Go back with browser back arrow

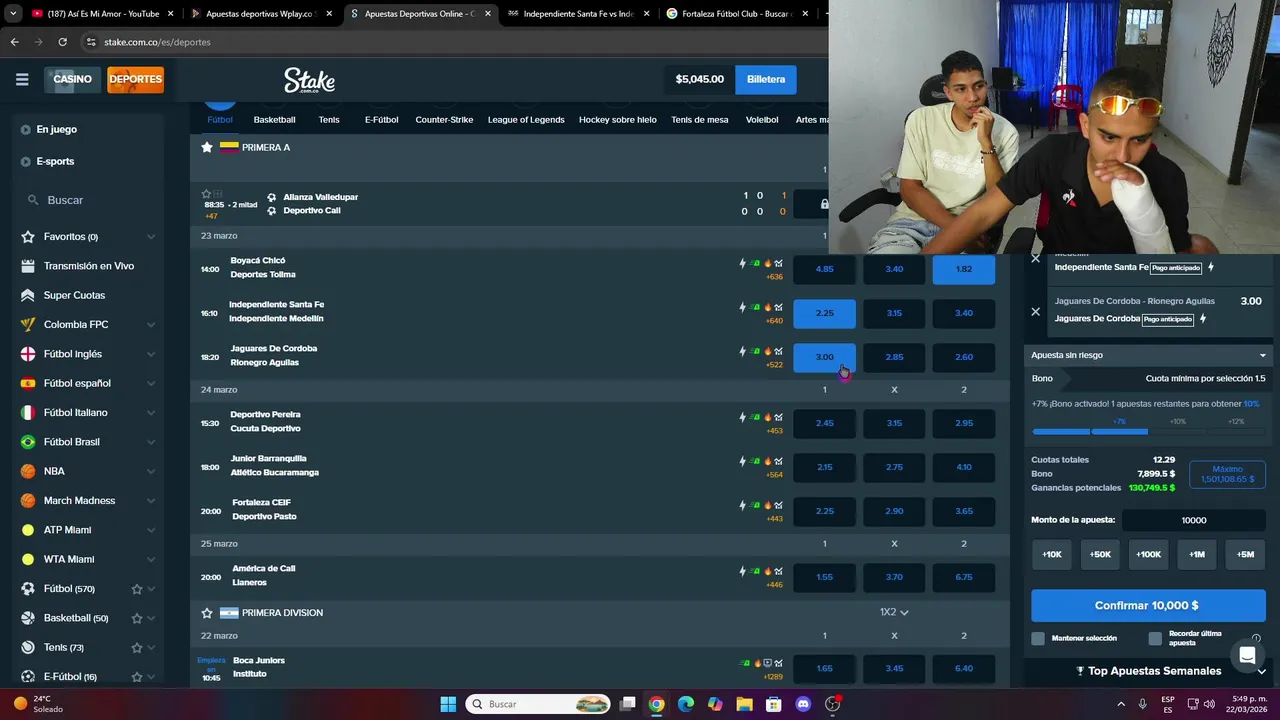pos(15,42)
